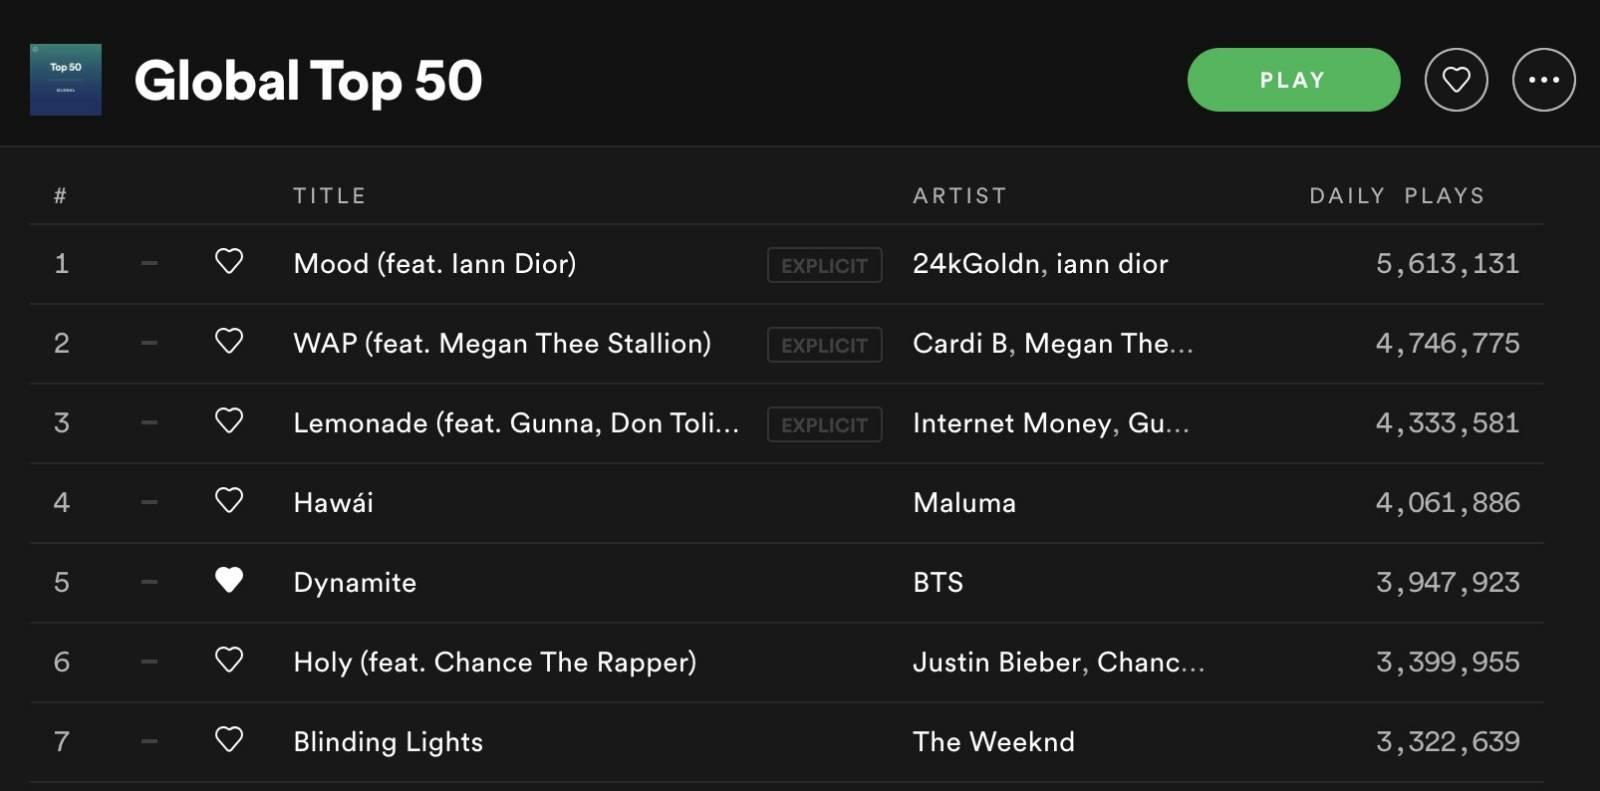Select the Blinding Lights track title
The image size is (1600, 791).
click(x=388, y=742)
